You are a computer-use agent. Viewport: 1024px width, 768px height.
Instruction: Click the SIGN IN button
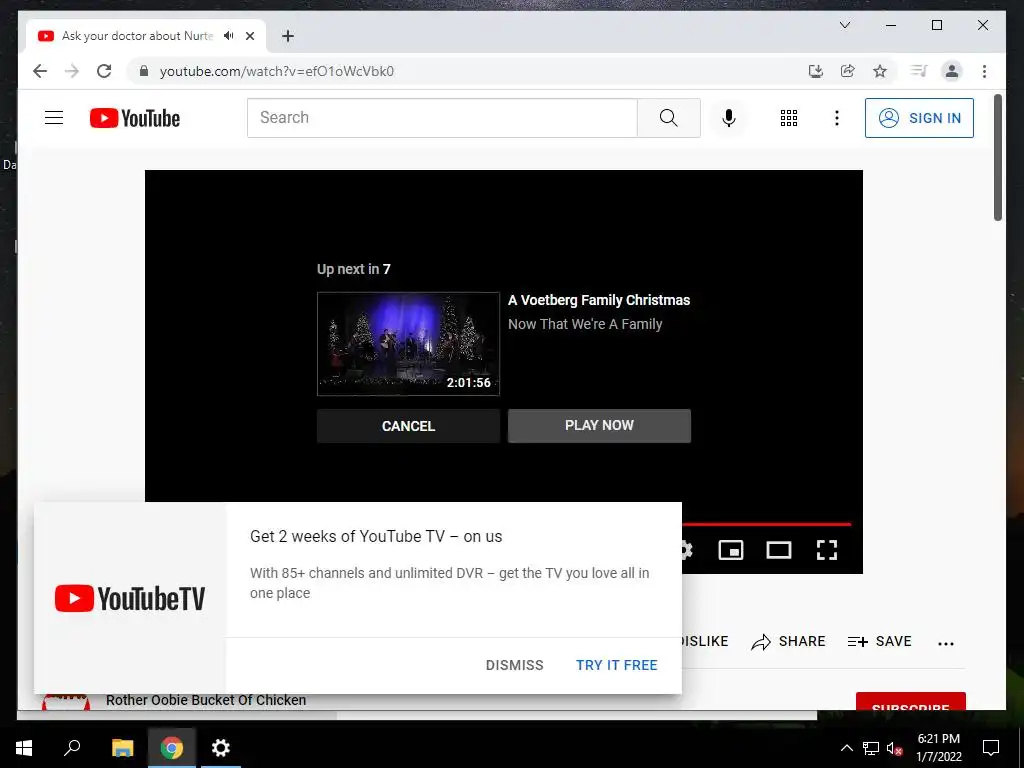pos(919,118)
